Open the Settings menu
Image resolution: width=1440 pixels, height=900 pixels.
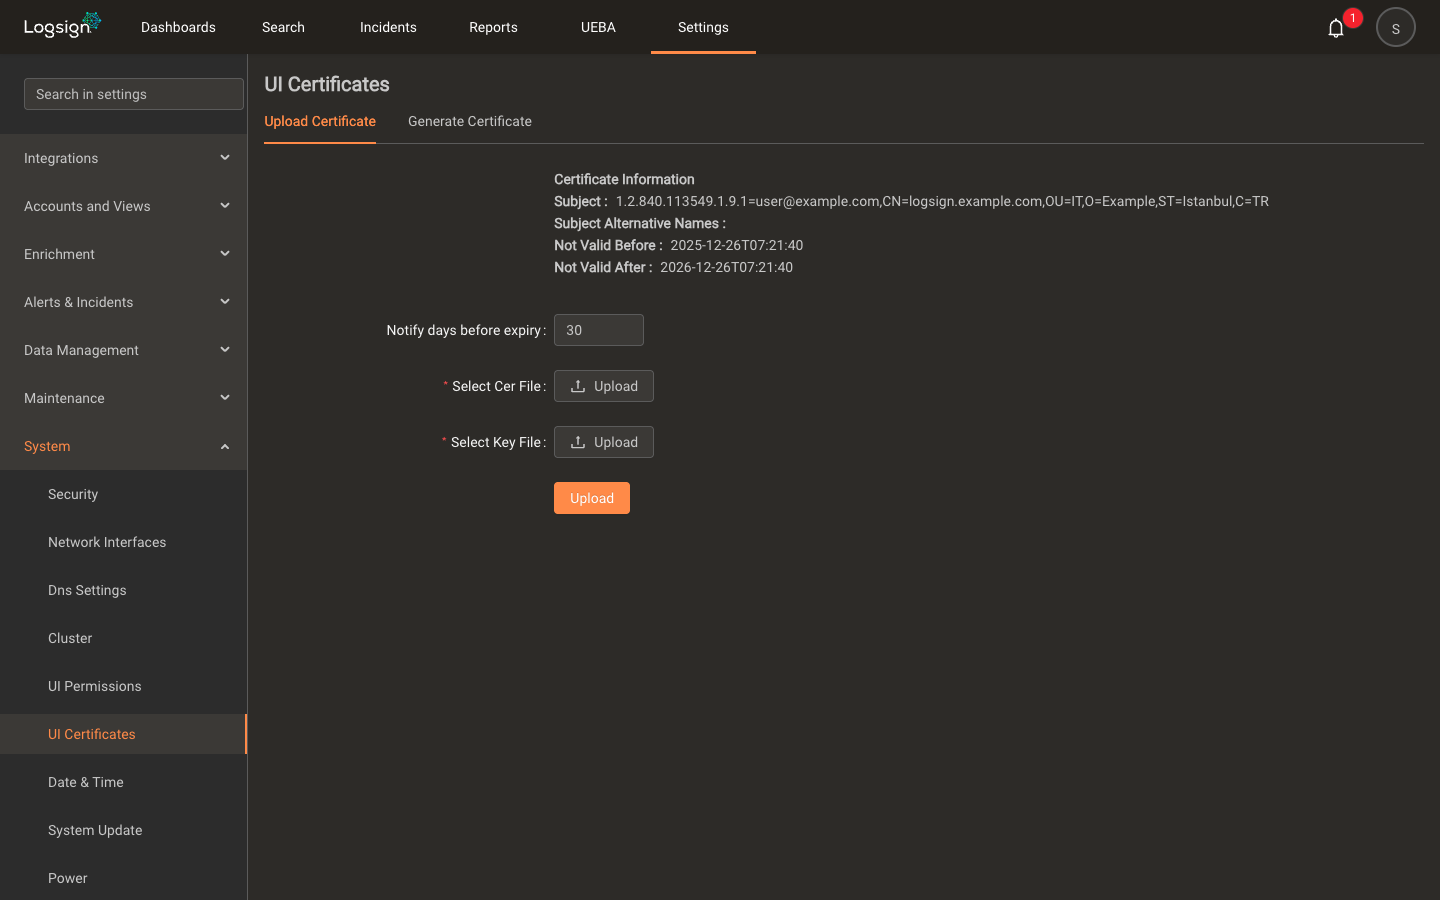click(703, 27)
